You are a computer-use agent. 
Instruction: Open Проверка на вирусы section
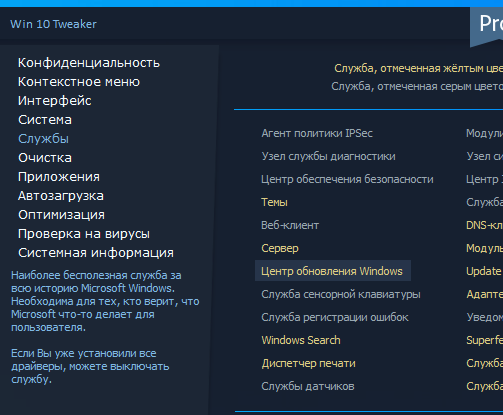[84, 234]
